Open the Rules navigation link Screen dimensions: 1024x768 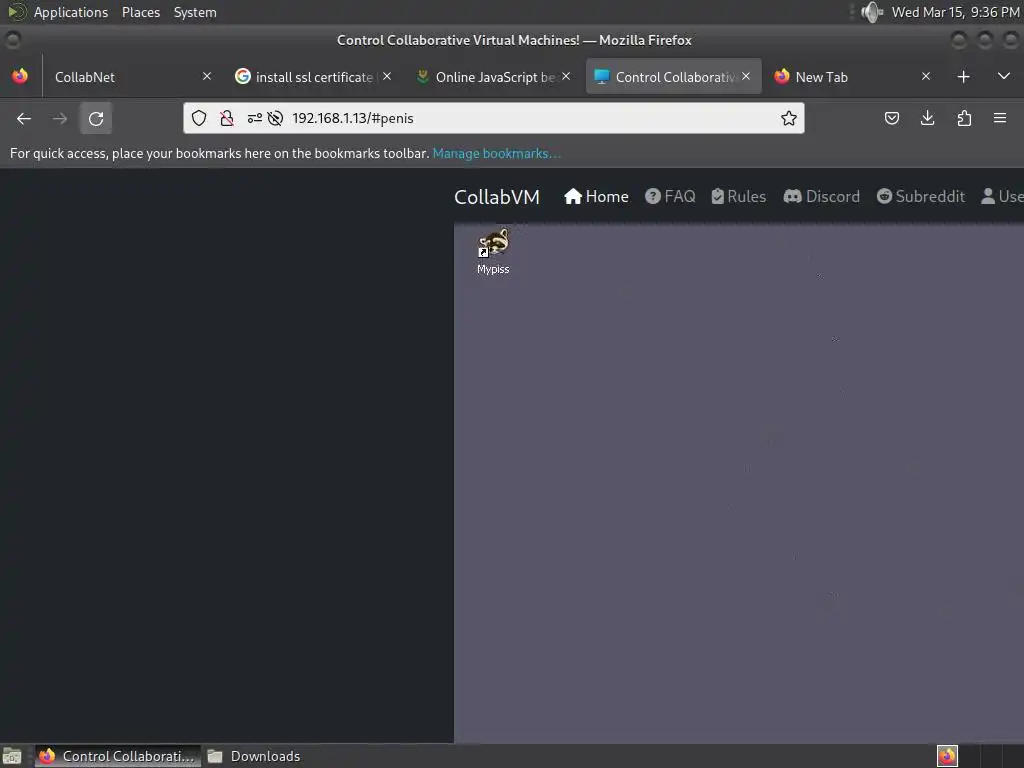739,197
